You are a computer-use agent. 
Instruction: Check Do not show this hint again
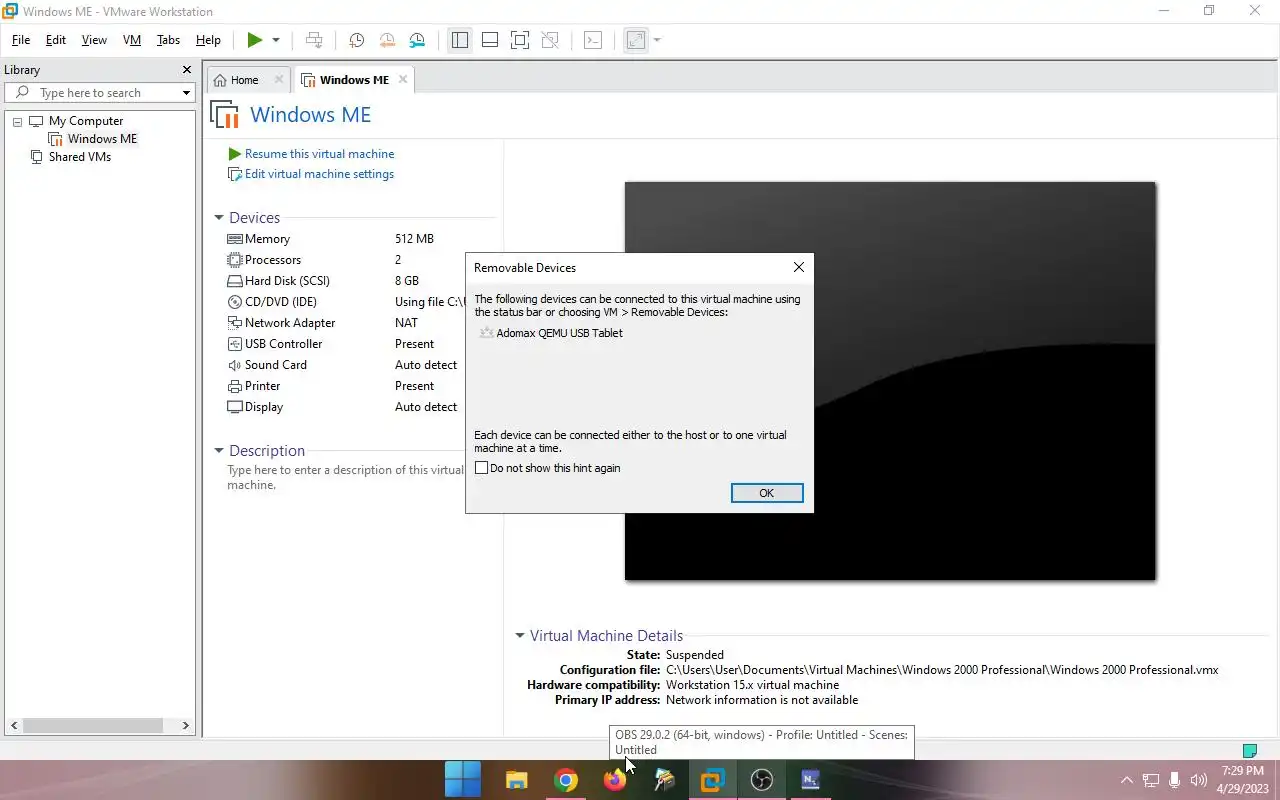tap(482, 468)
